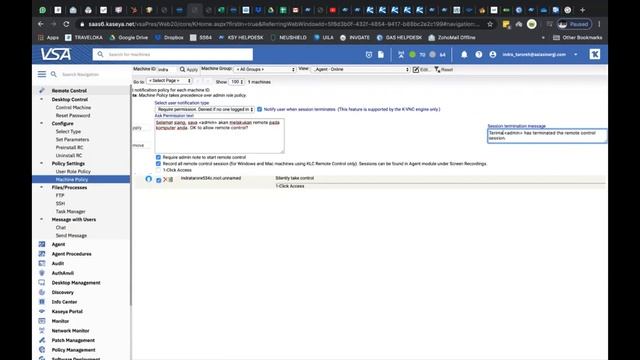Open the notifications bell icon
The height and width of the screenshot is (360, 640).
point(464,54)
